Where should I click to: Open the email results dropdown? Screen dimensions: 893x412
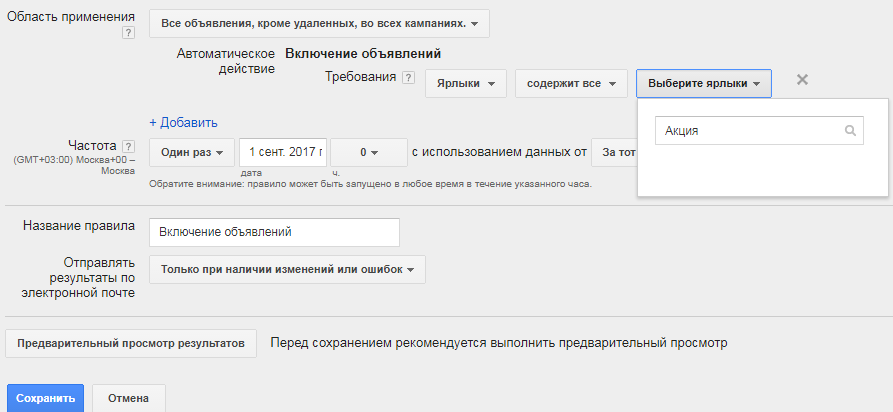pyautogui.click(x=287, y=270)
